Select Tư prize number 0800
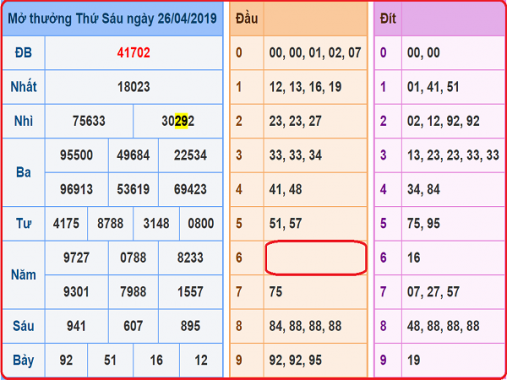Viewport: 507px width, 380px height. pos(201,224)
